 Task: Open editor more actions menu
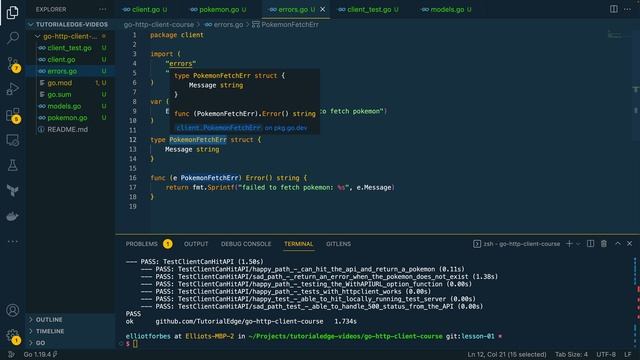coord(627,9)
